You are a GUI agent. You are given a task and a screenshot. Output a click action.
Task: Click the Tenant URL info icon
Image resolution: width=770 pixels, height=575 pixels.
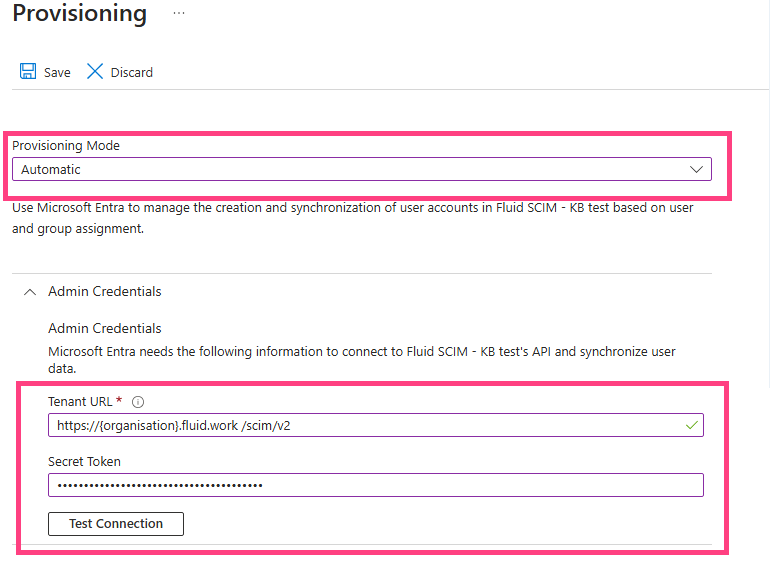click(138, 402)
